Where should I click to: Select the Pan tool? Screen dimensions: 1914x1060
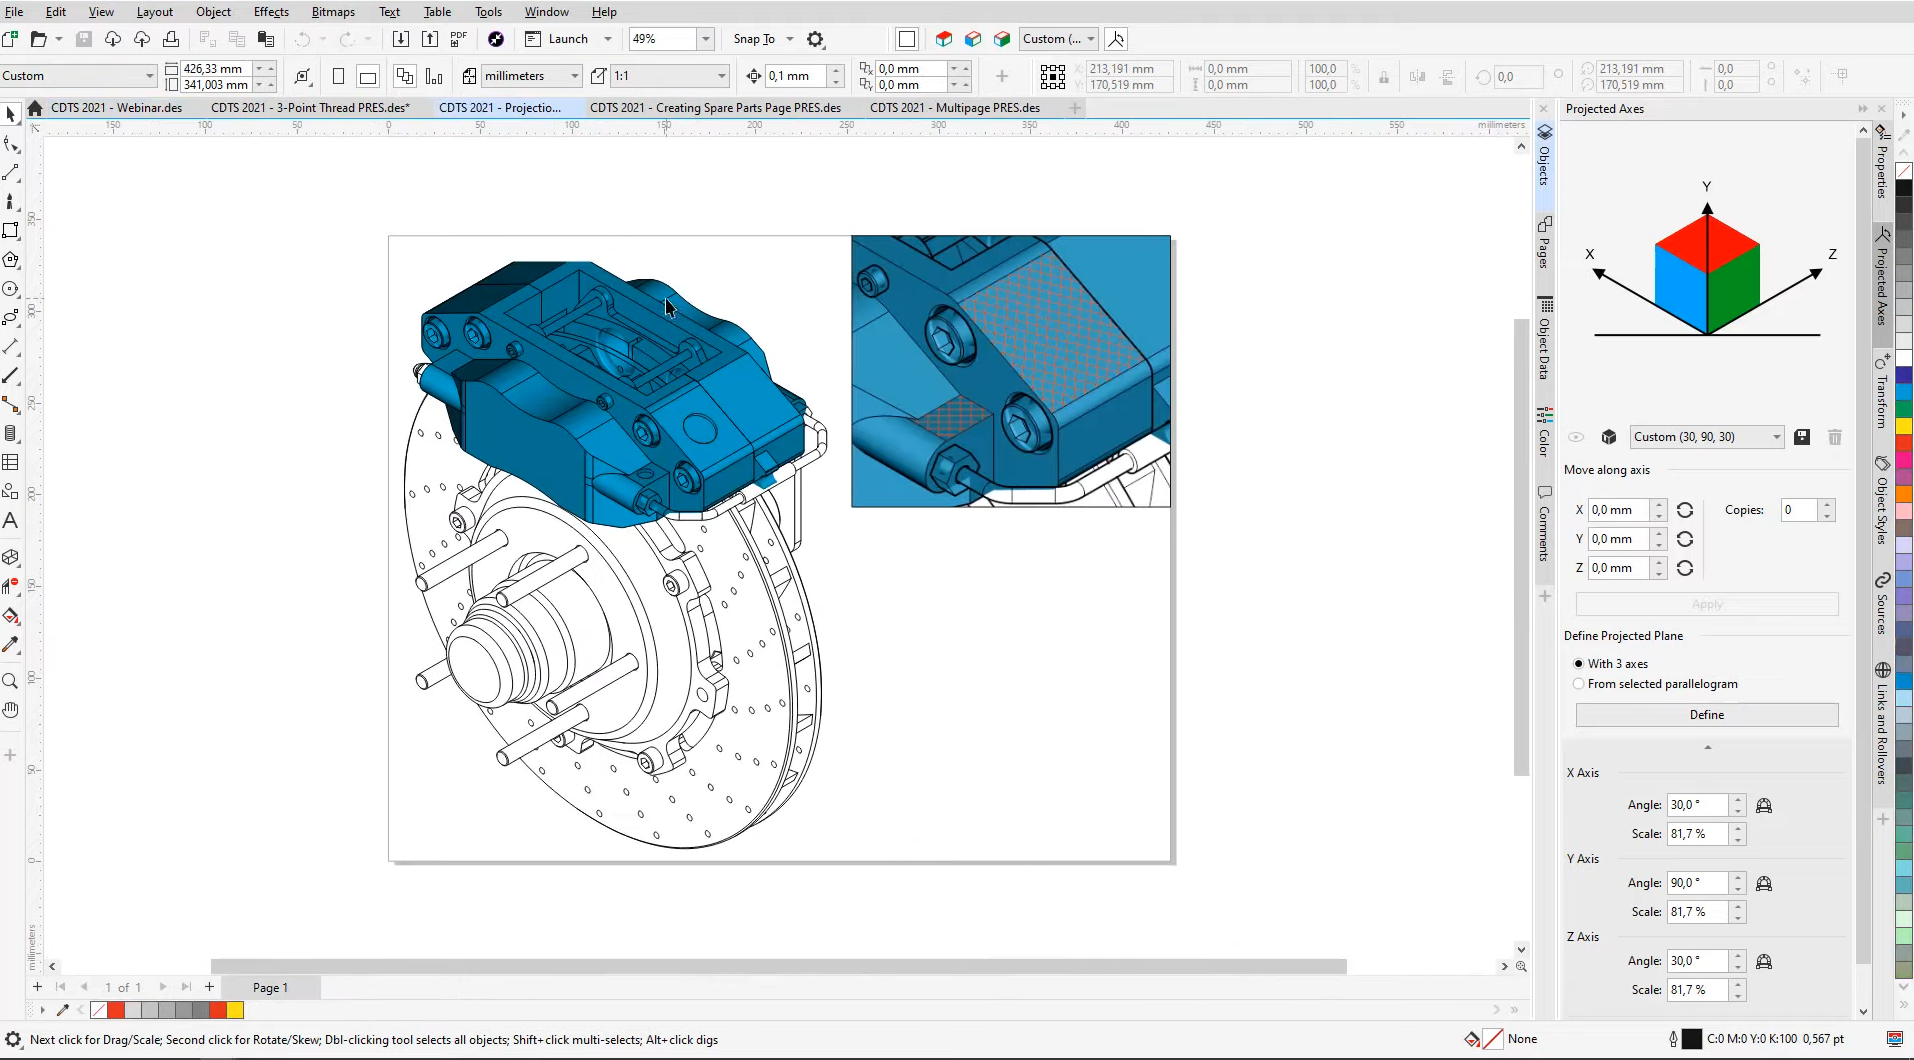pos(11,710)
